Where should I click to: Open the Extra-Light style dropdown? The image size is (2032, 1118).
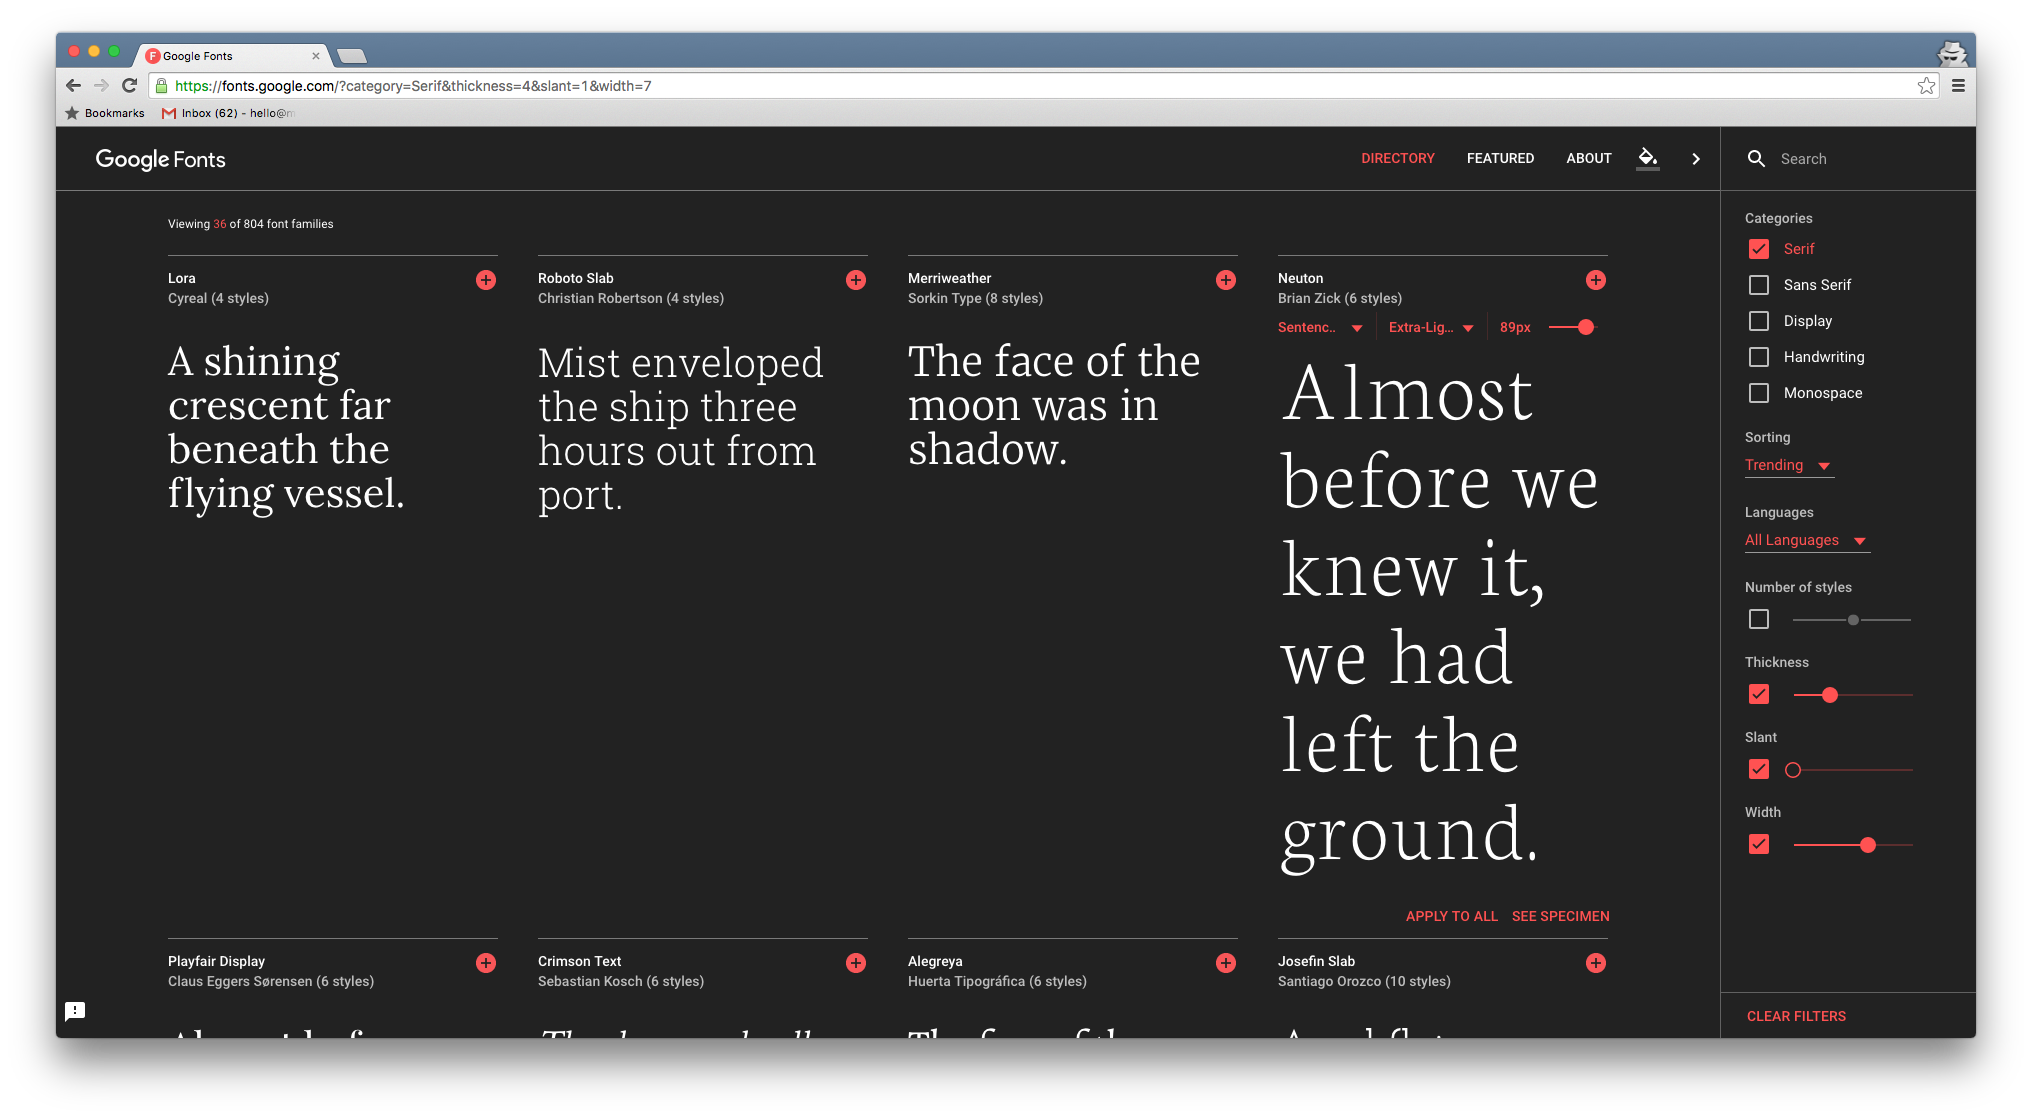1431,327
